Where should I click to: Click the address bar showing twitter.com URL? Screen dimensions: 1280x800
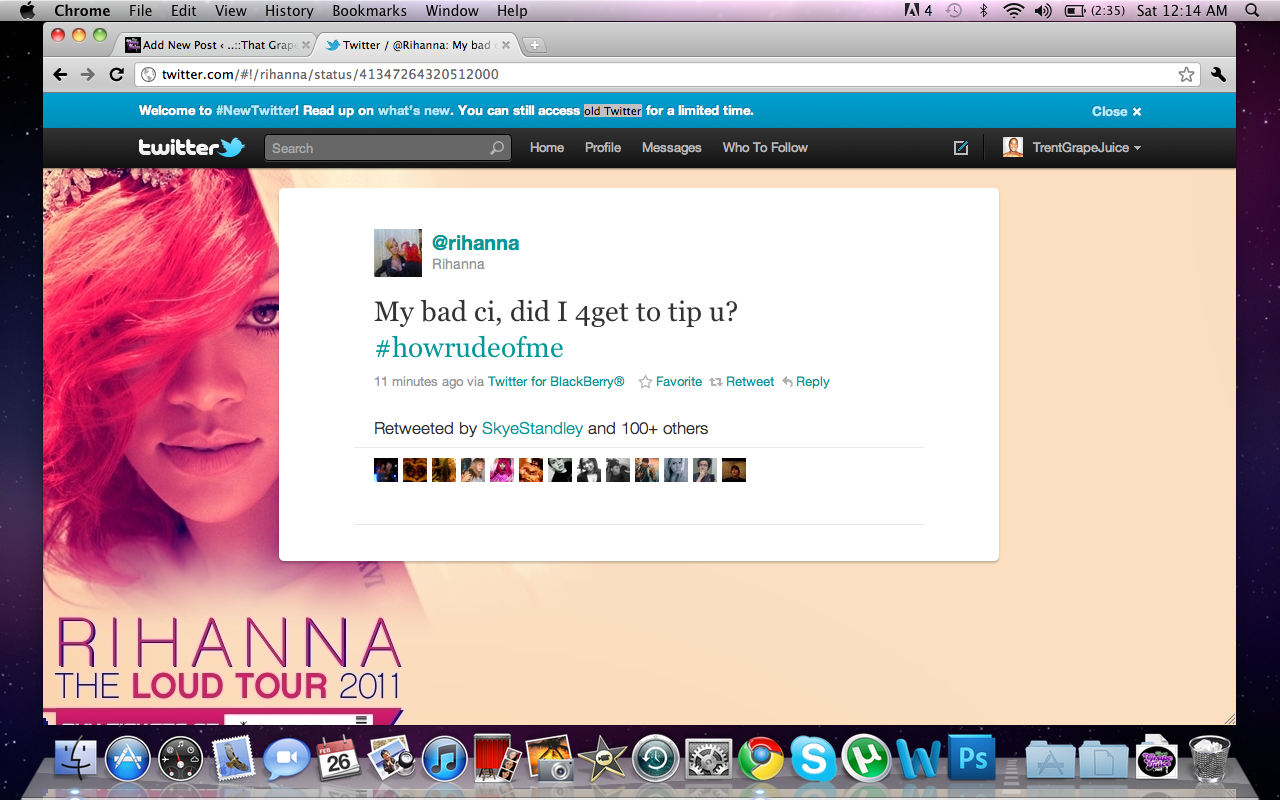668,75
